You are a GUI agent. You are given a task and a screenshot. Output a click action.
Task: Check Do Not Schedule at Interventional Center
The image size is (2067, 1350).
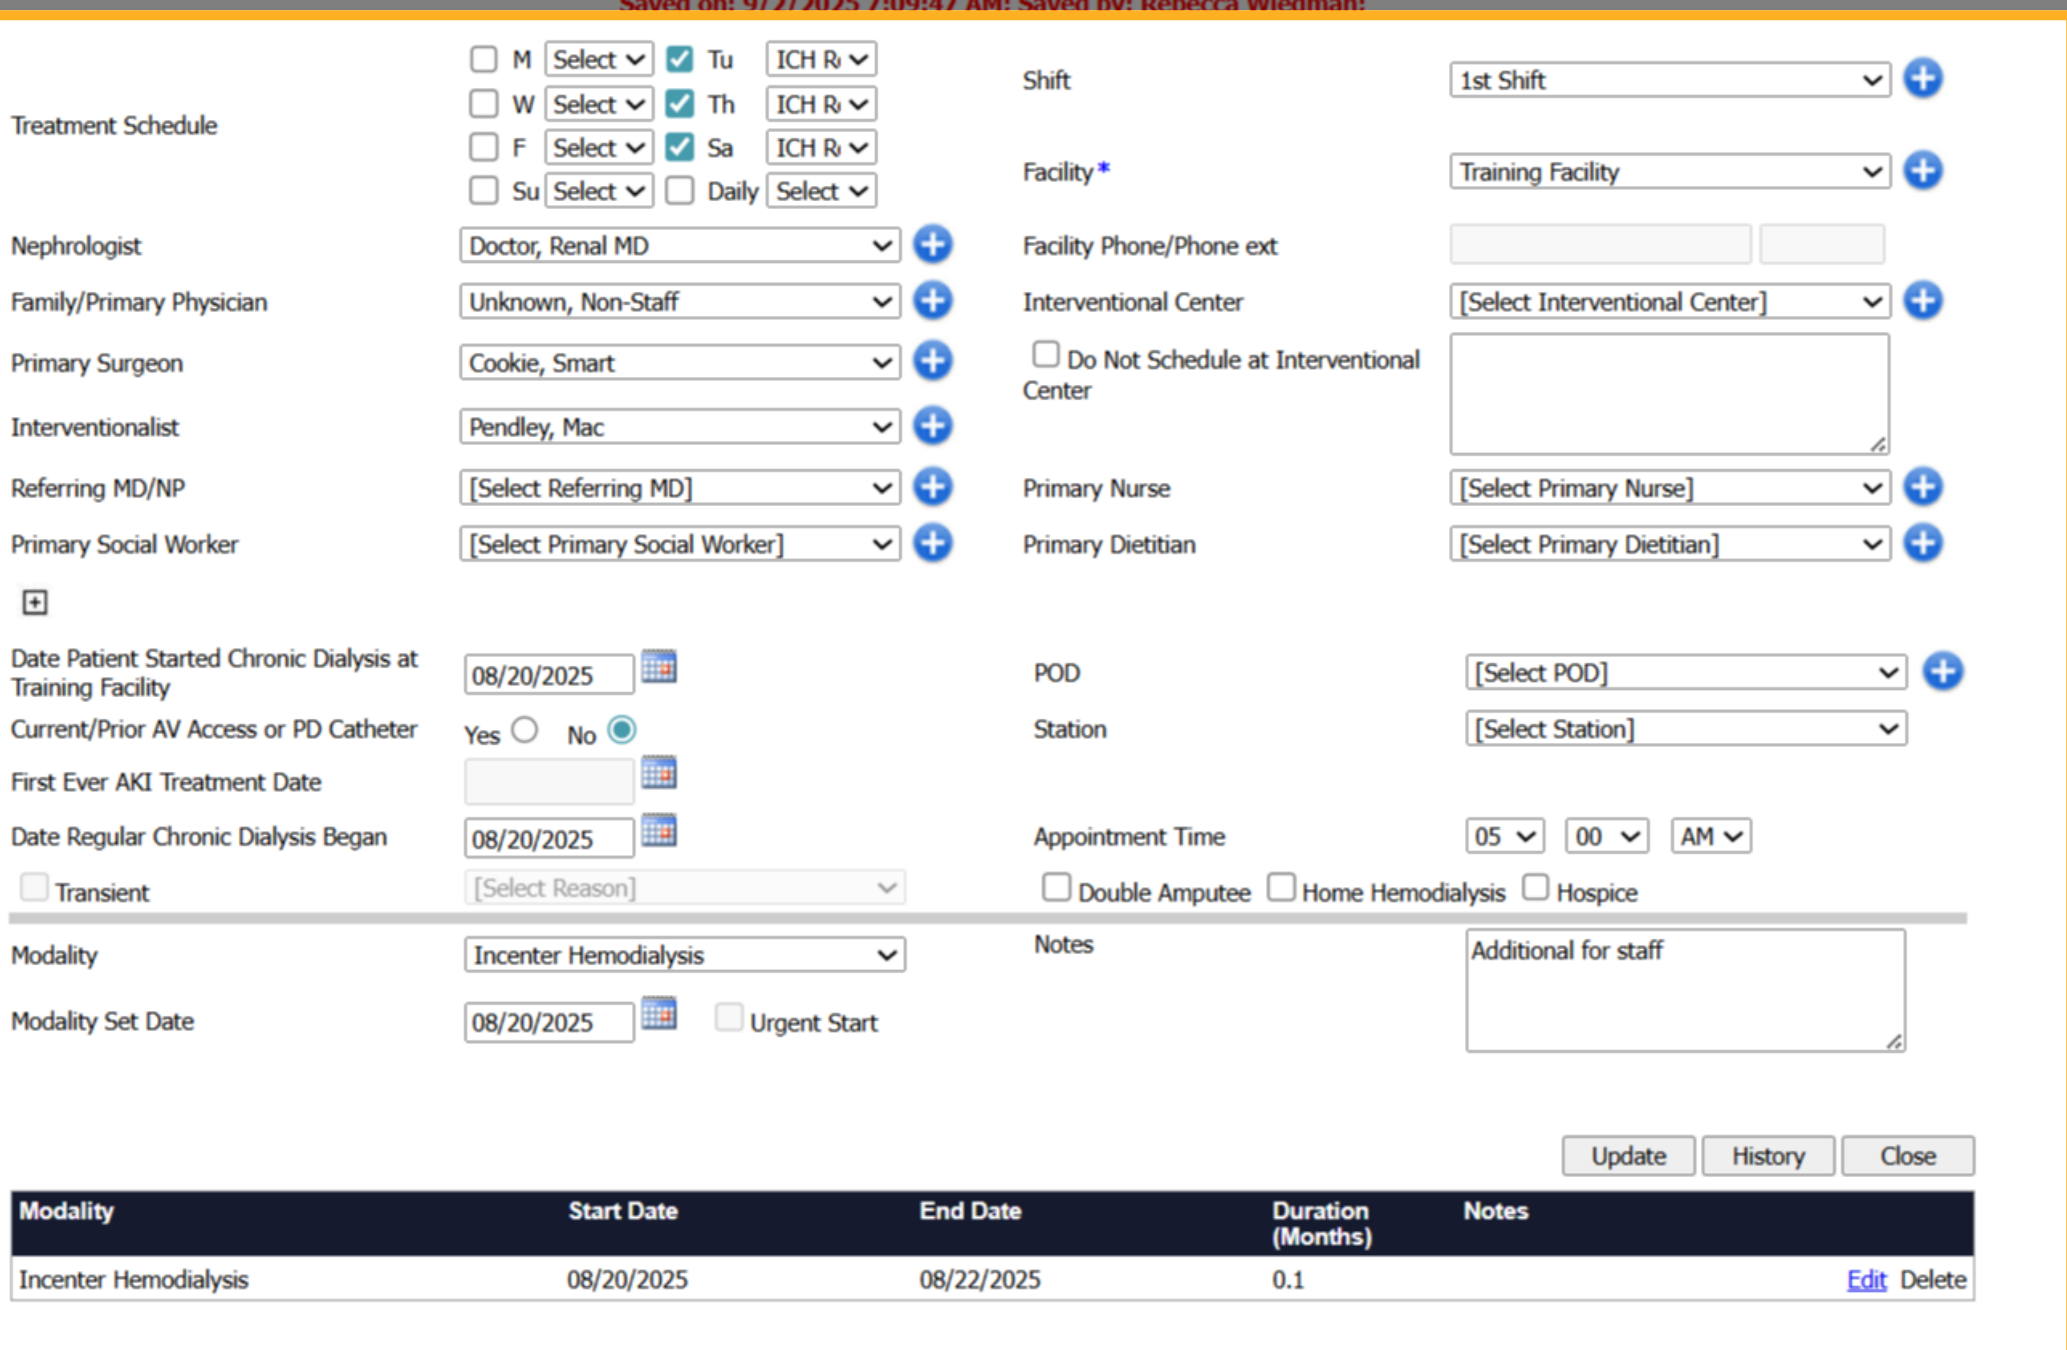tap(1046, 355)
